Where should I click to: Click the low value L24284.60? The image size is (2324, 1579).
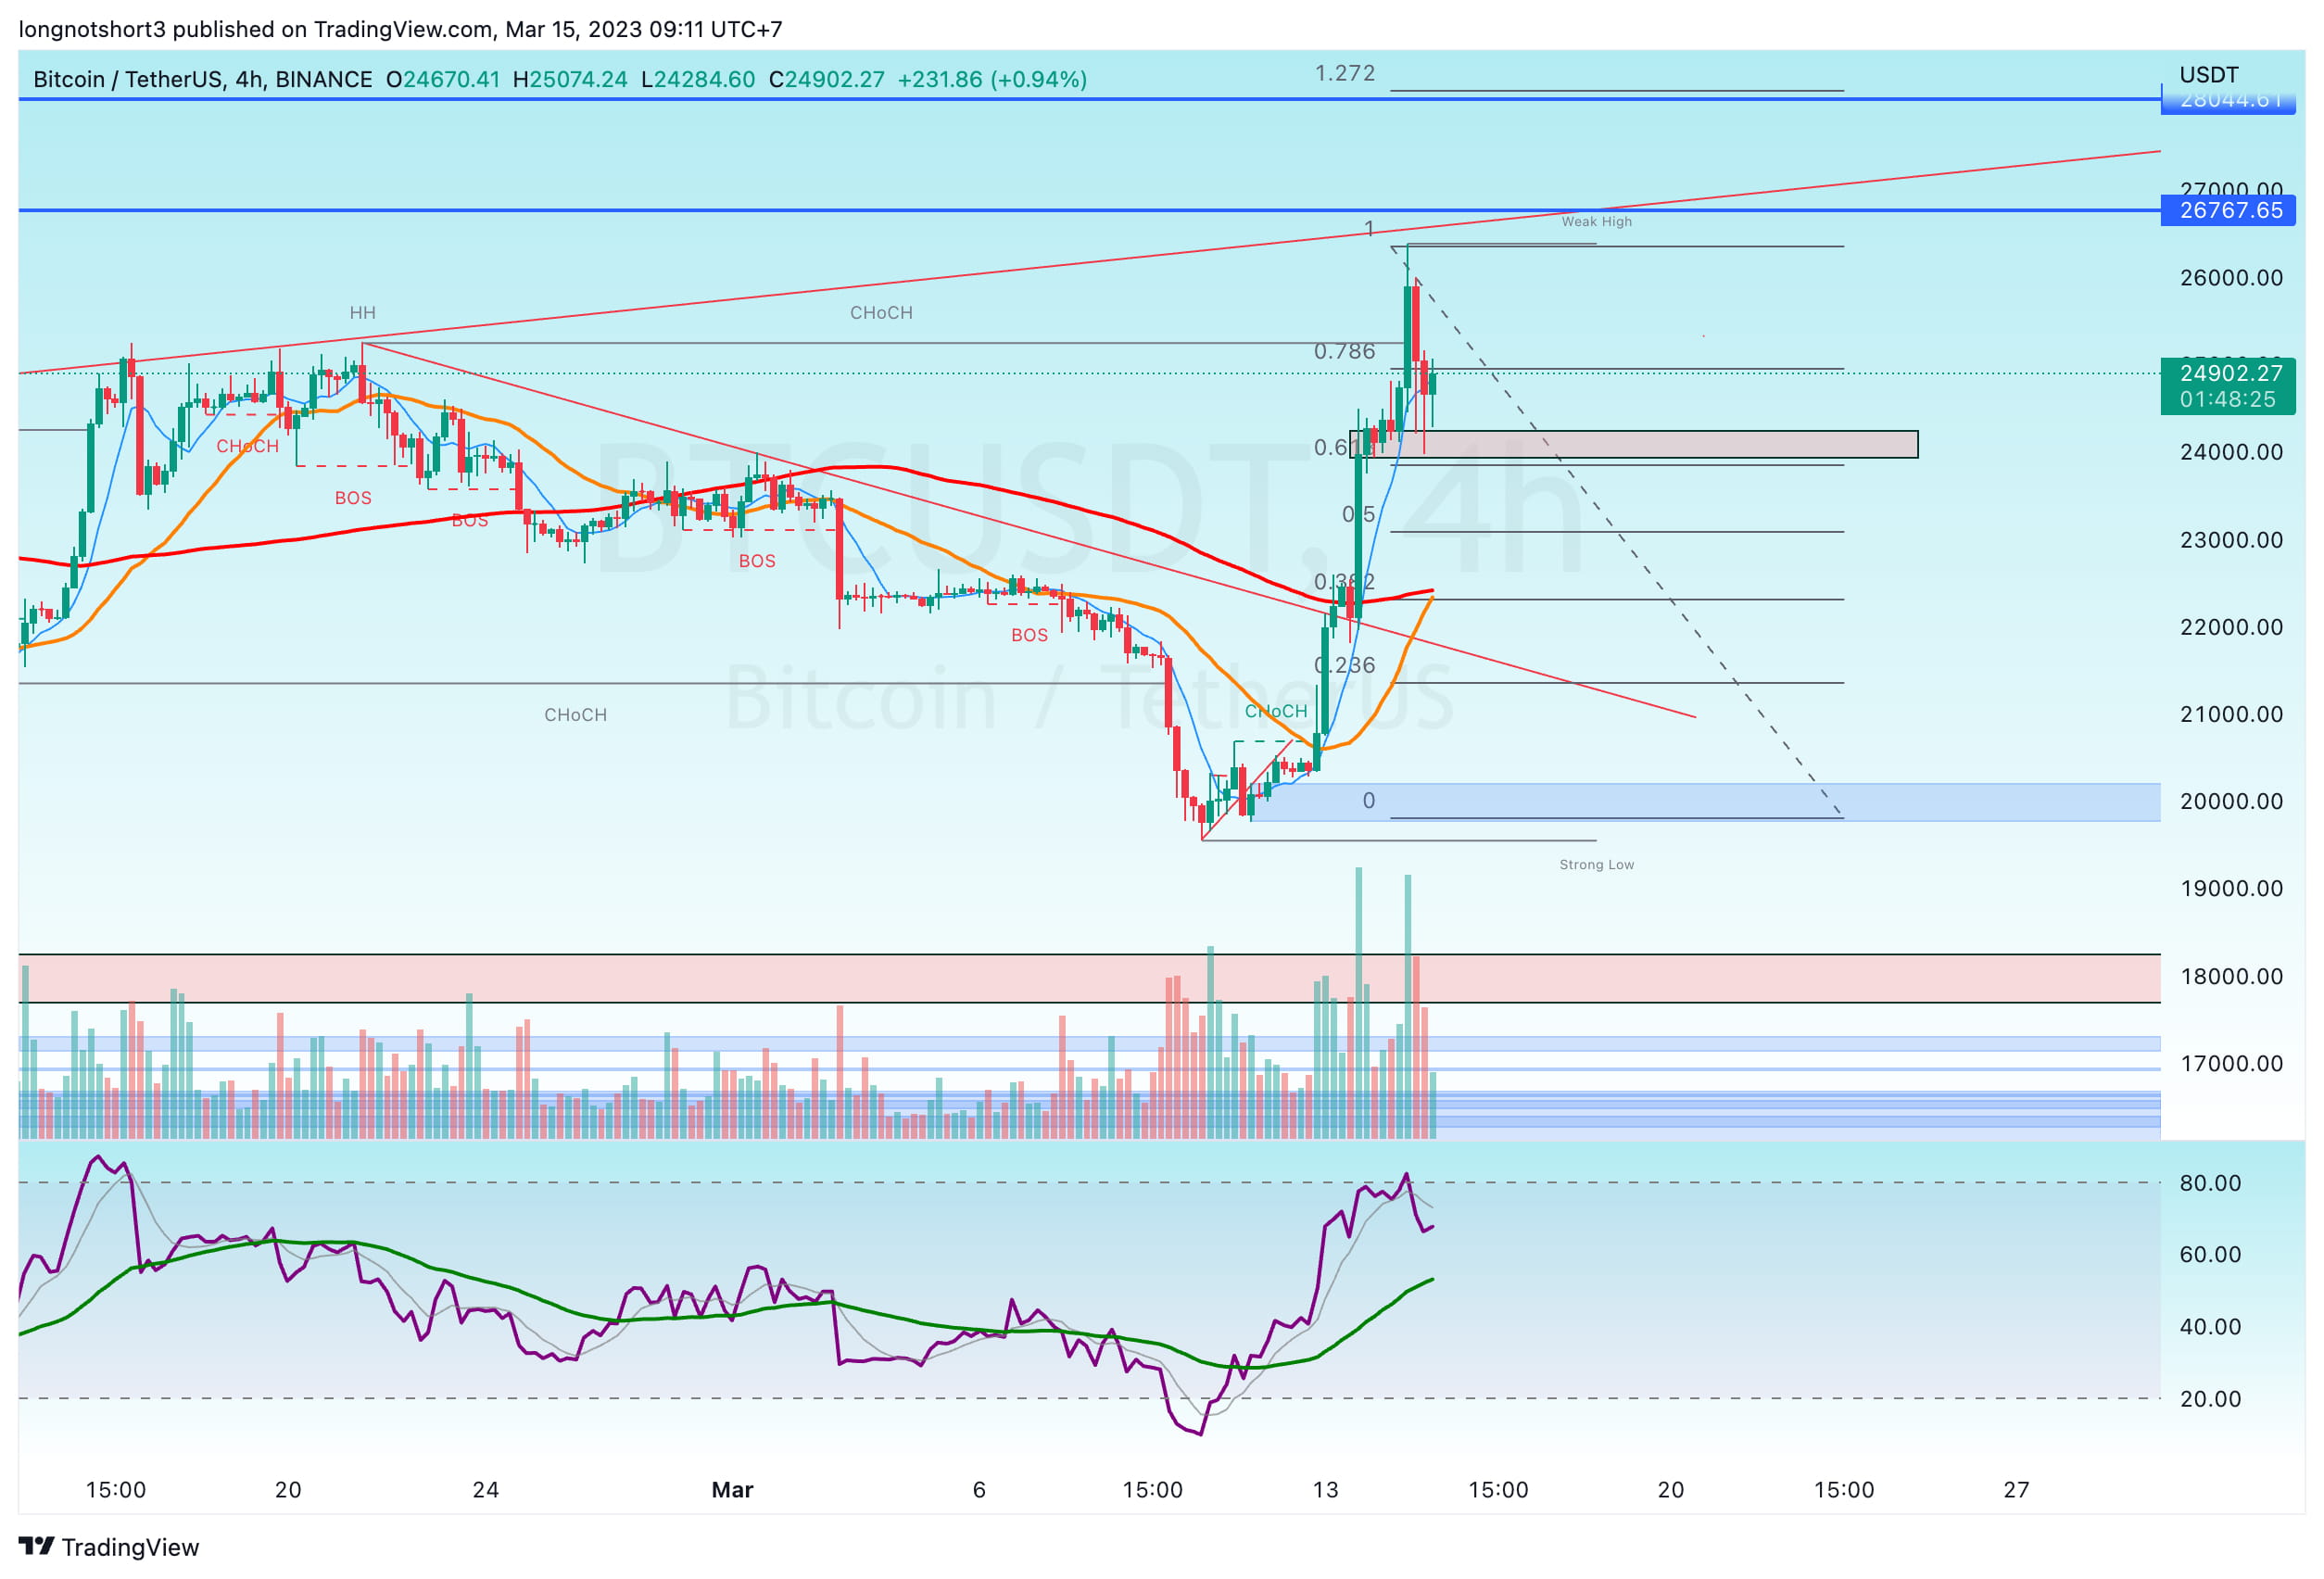pos(698,79)
